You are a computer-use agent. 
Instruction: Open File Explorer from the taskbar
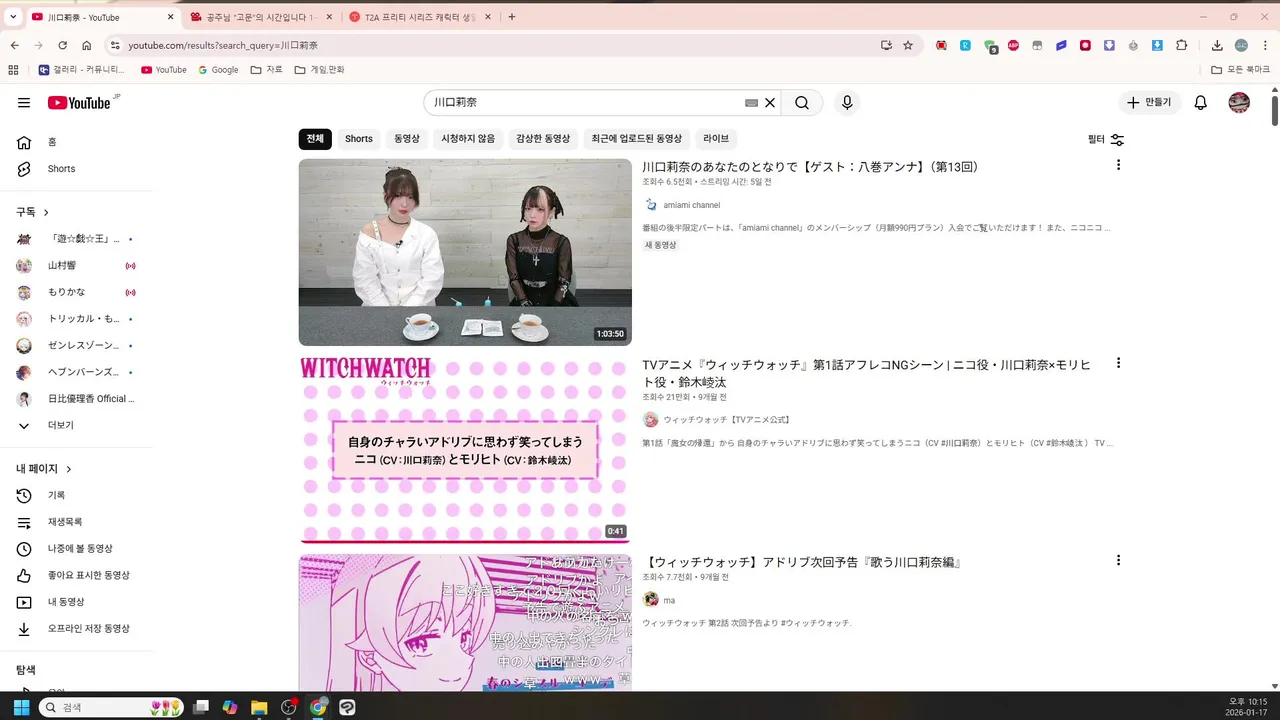259,707
